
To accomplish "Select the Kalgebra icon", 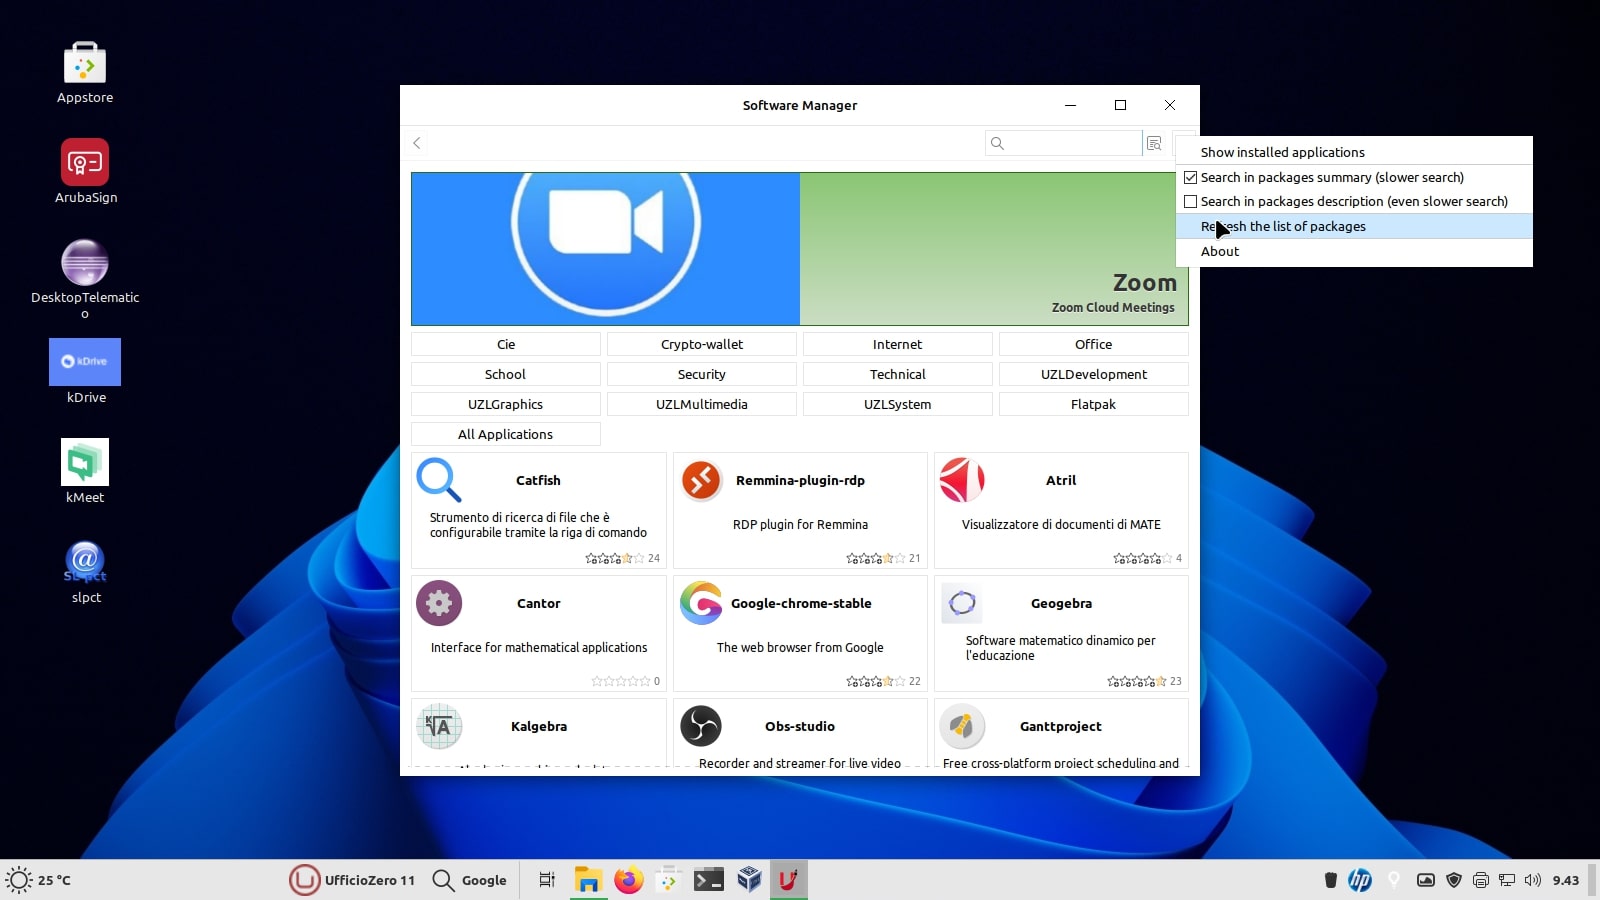I will pos(439,726).
